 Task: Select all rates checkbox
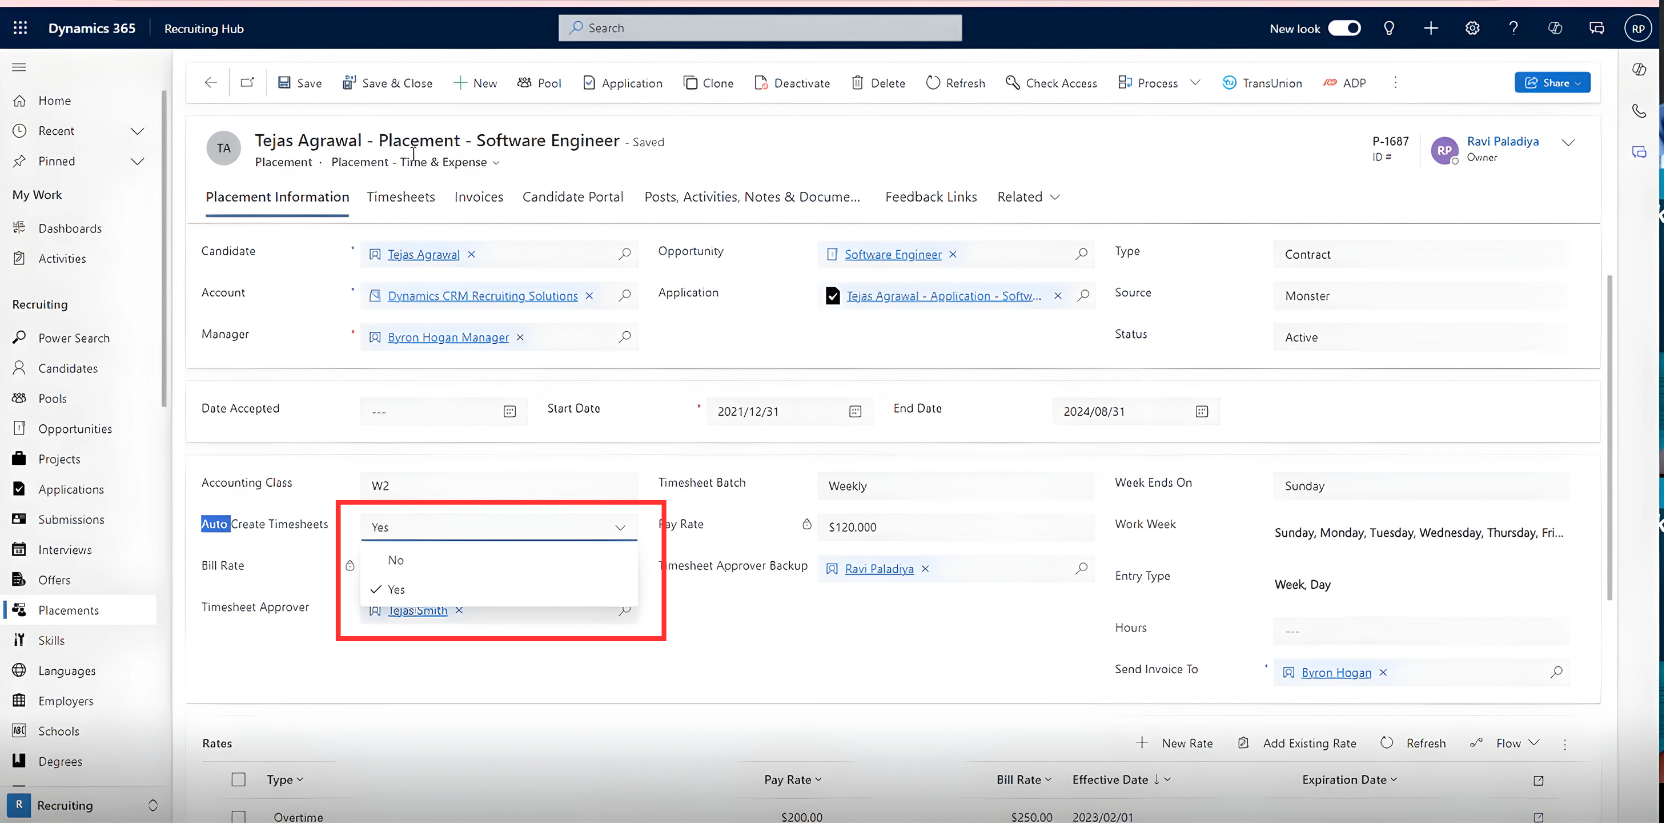tap(238, 780)
